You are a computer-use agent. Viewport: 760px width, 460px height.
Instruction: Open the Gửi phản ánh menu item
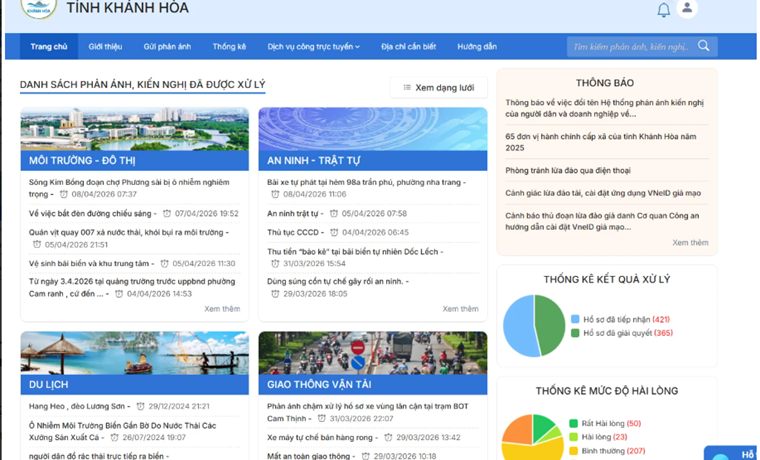(167, 47)
